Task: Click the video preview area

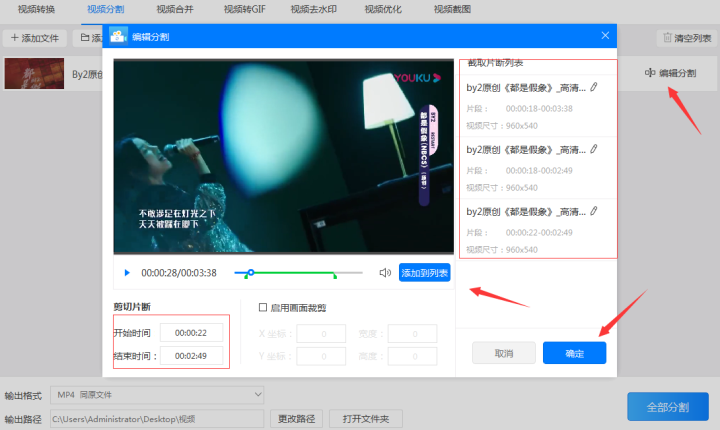Action: 284,156
